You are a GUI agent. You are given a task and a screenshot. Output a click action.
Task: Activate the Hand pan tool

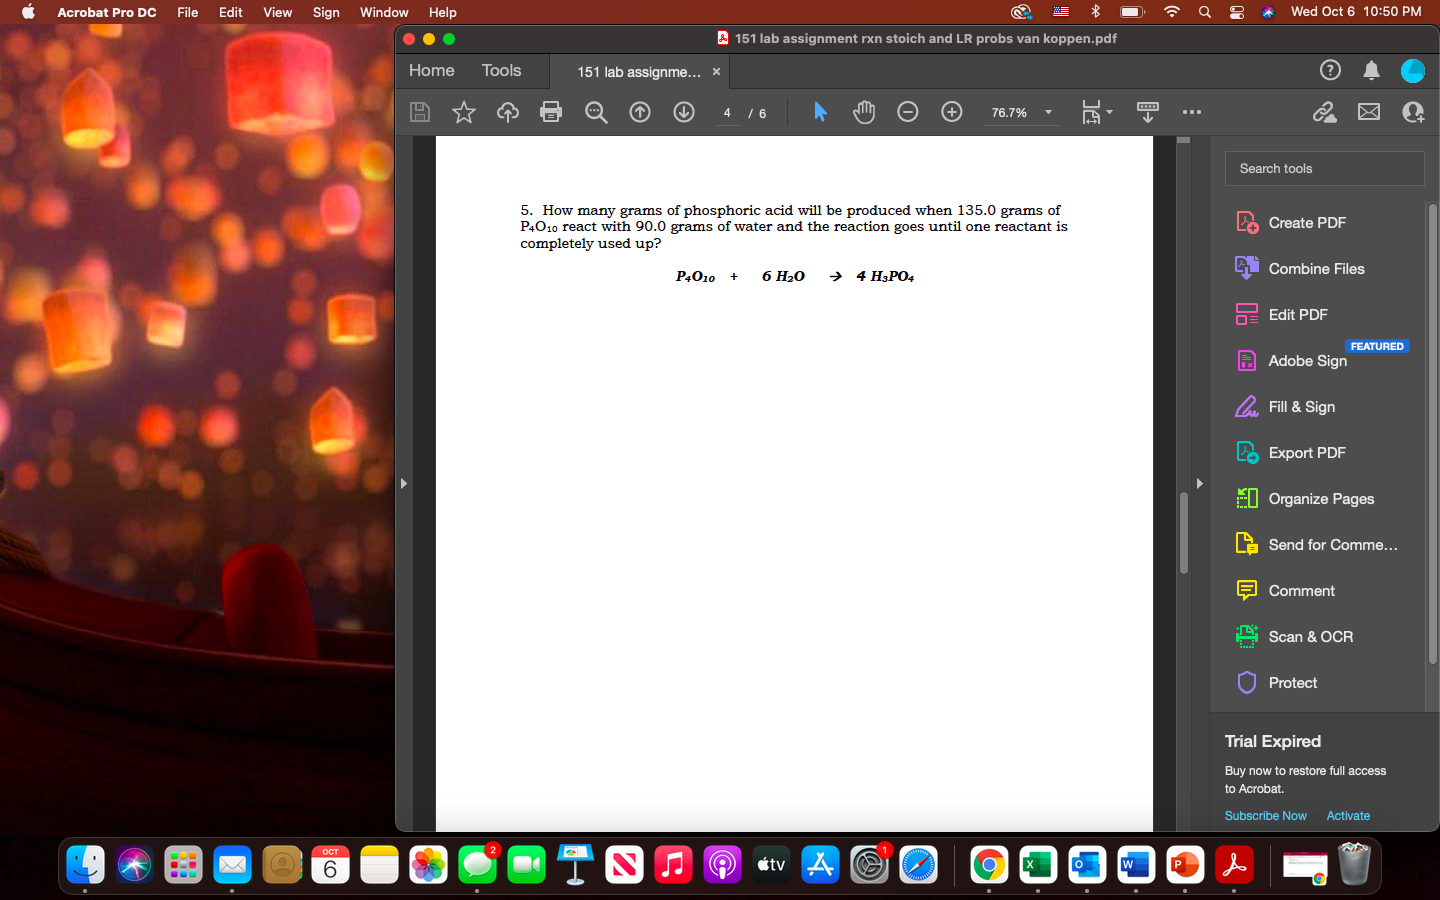[864, 112]
